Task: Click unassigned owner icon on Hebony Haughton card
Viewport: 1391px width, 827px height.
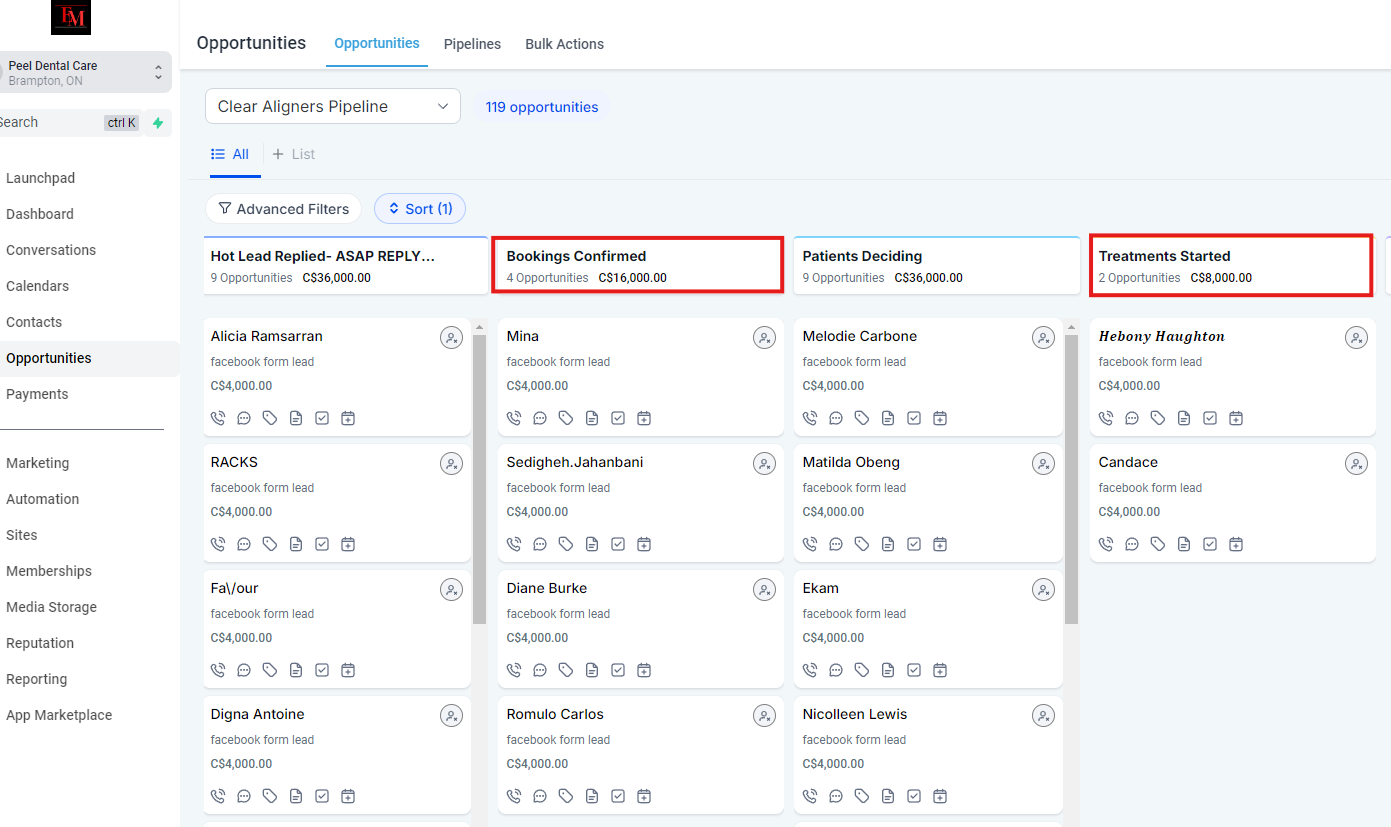Action: coord(1356,338)
